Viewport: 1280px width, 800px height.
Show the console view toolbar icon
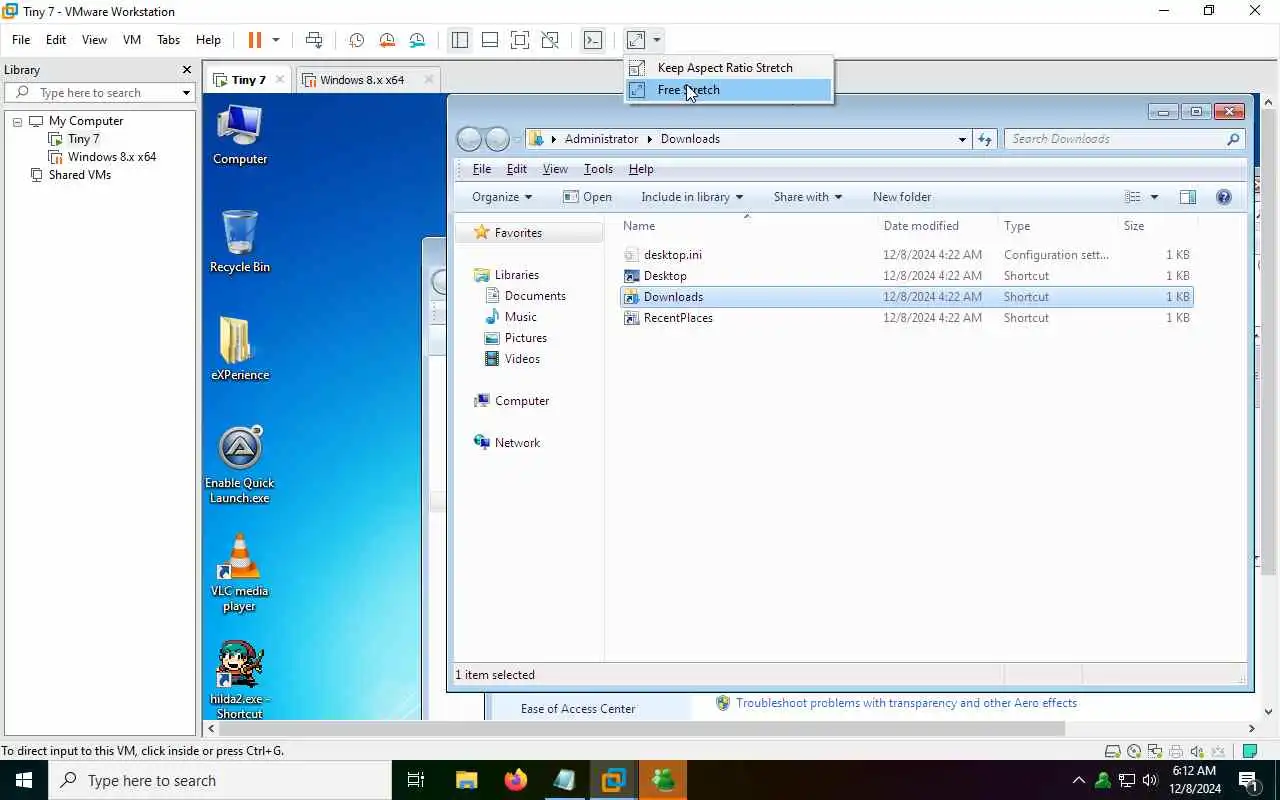593,40
